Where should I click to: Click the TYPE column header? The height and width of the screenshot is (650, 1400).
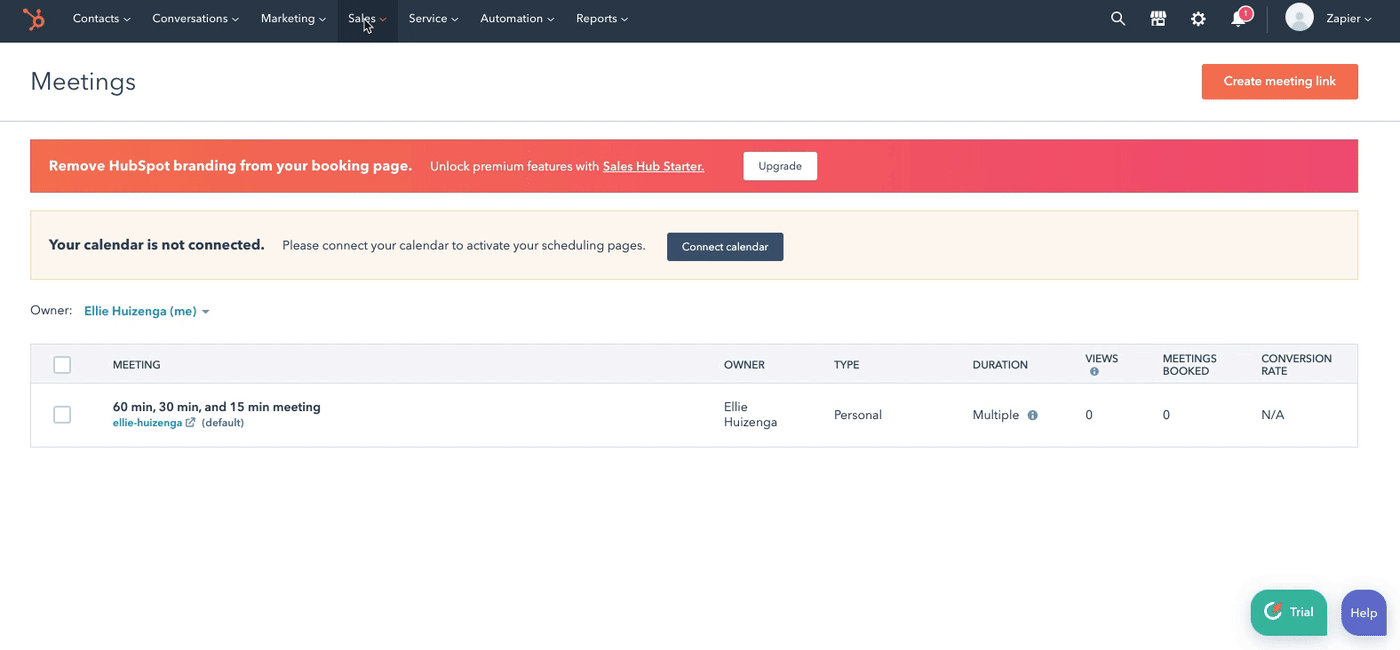point(846,365)
